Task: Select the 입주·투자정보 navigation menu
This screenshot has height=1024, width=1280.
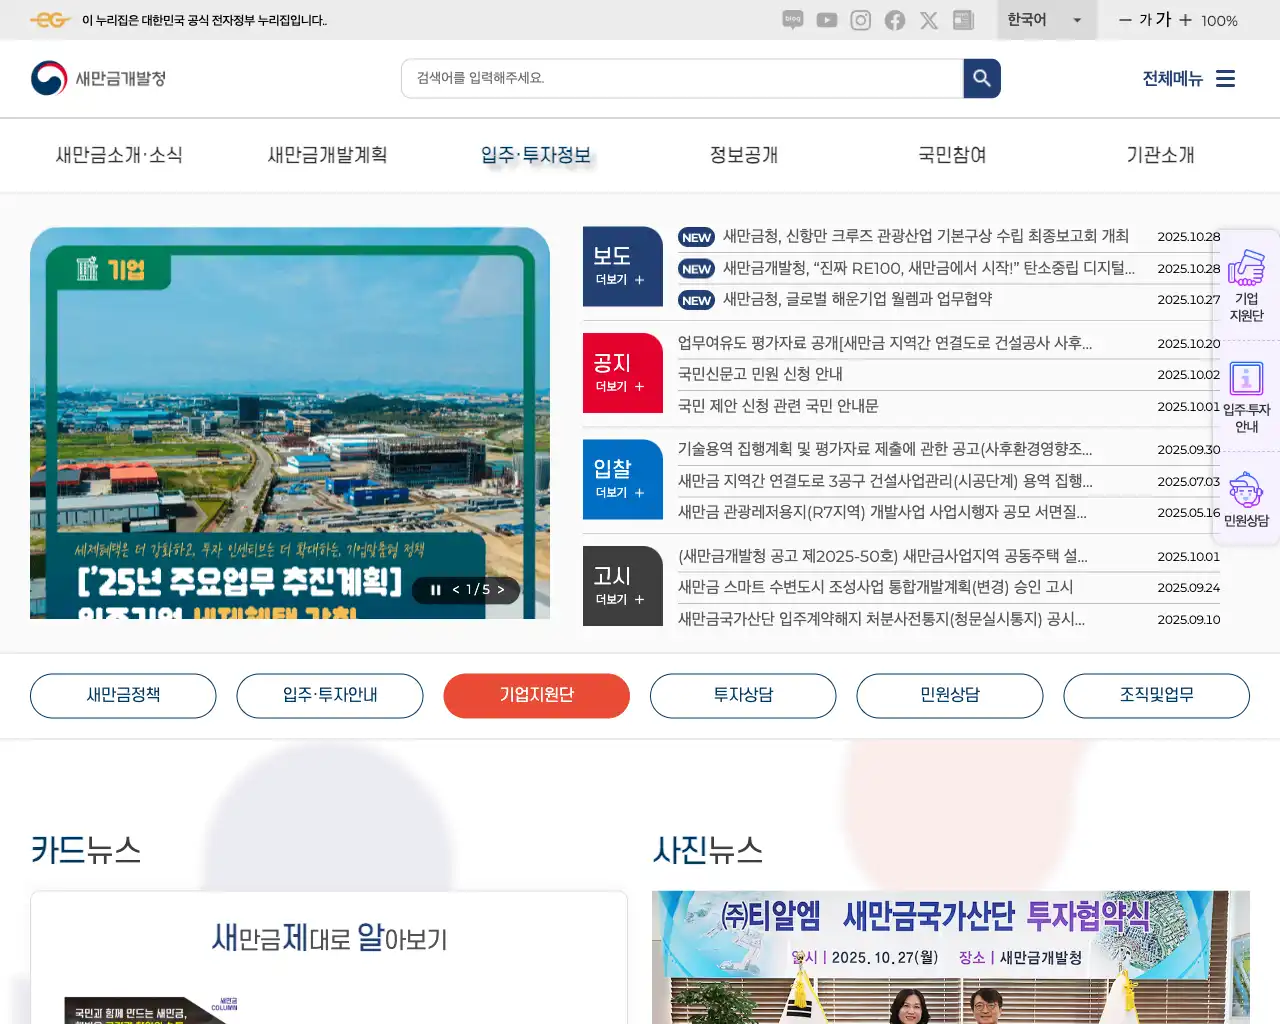Action: point(536,155)
